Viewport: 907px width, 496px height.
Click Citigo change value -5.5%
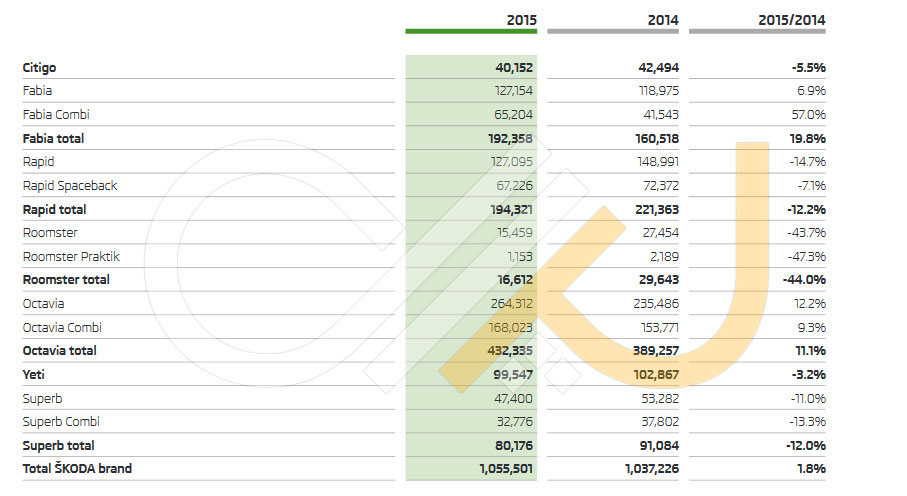pyautogui.click(x=809, y=68)
